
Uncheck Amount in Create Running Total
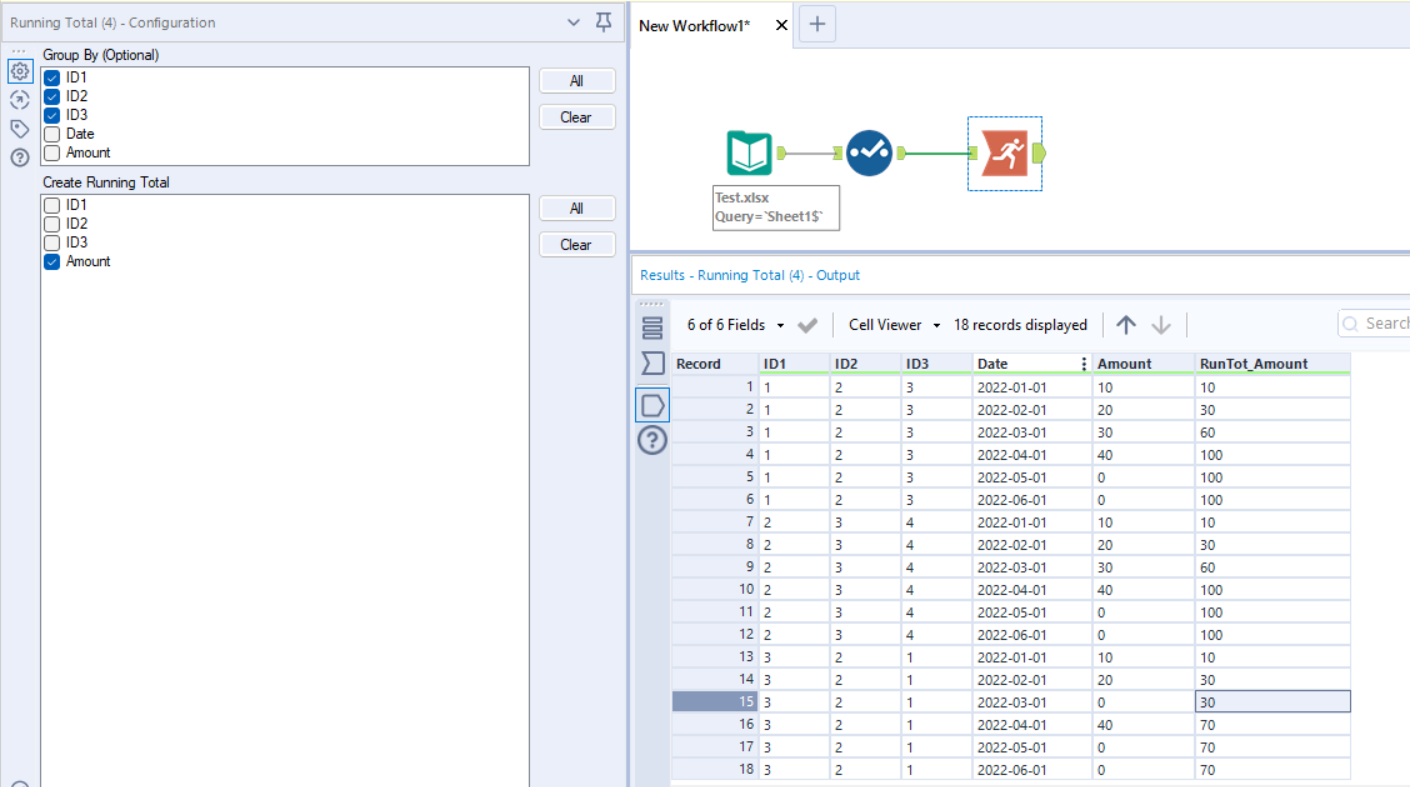(x=52, y=262)
